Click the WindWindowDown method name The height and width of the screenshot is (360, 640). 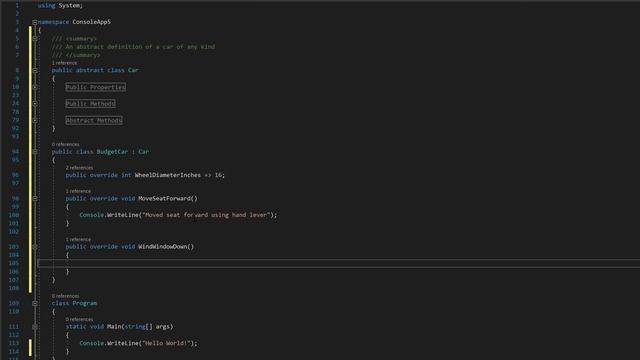point(163,247)
